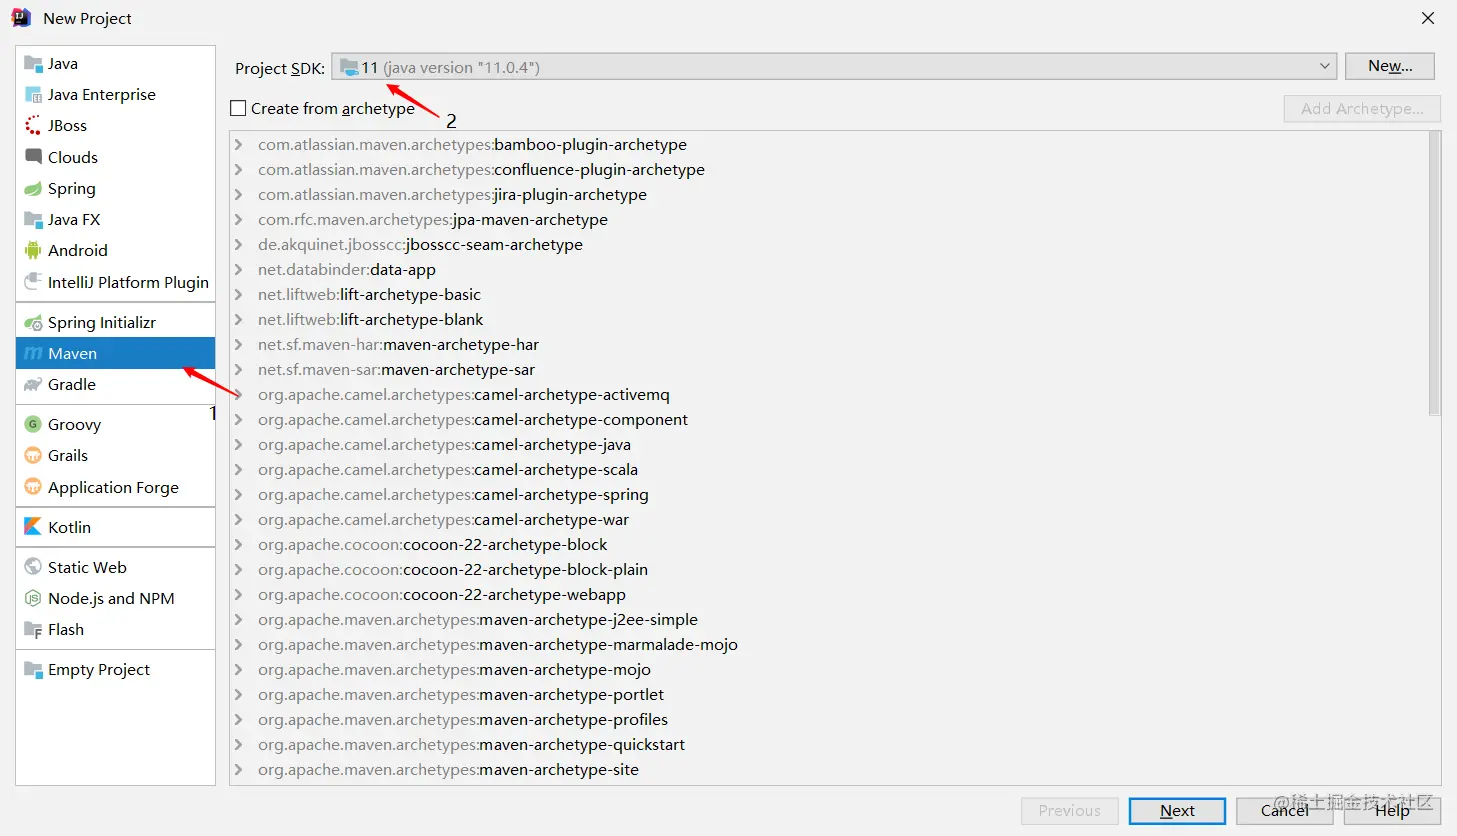Select the Spring Initializr generator
The width and height of the screenshot is (1457, 836).
coord(102,321)
